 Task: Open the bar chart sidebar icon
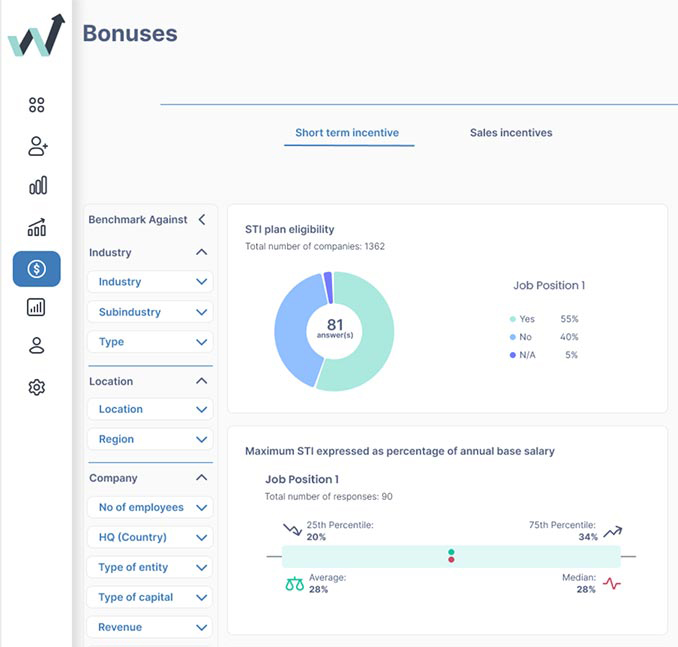pyautogui.click(x=37, y=186)
